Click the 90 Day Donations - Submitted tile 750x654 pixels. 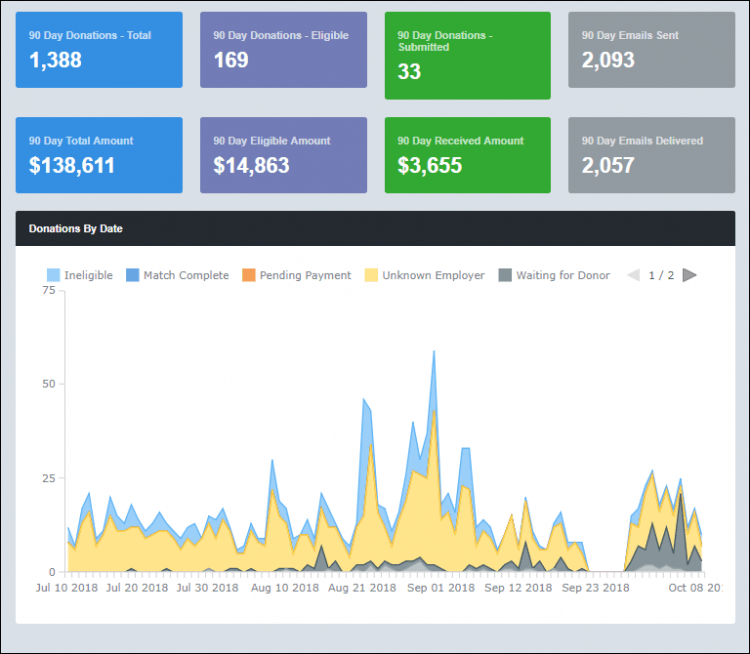pos(467,55)
